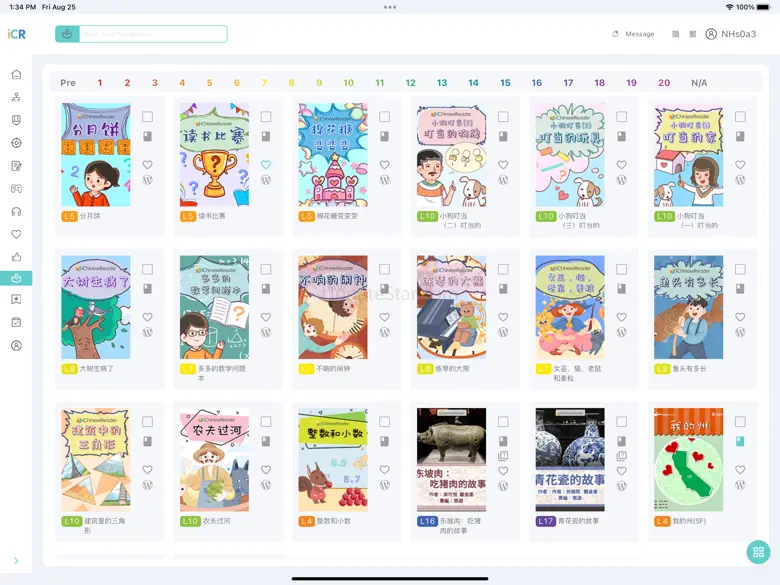Expand the sidebar with the bottom chevron
This screenshot has width=780, height=585.
[16, 561]
